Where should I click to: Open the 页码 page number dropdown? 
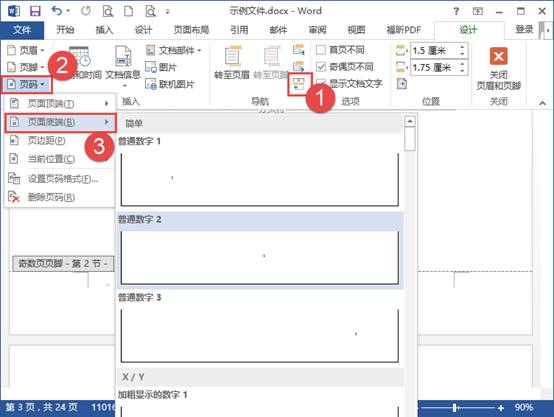point(26,84)
